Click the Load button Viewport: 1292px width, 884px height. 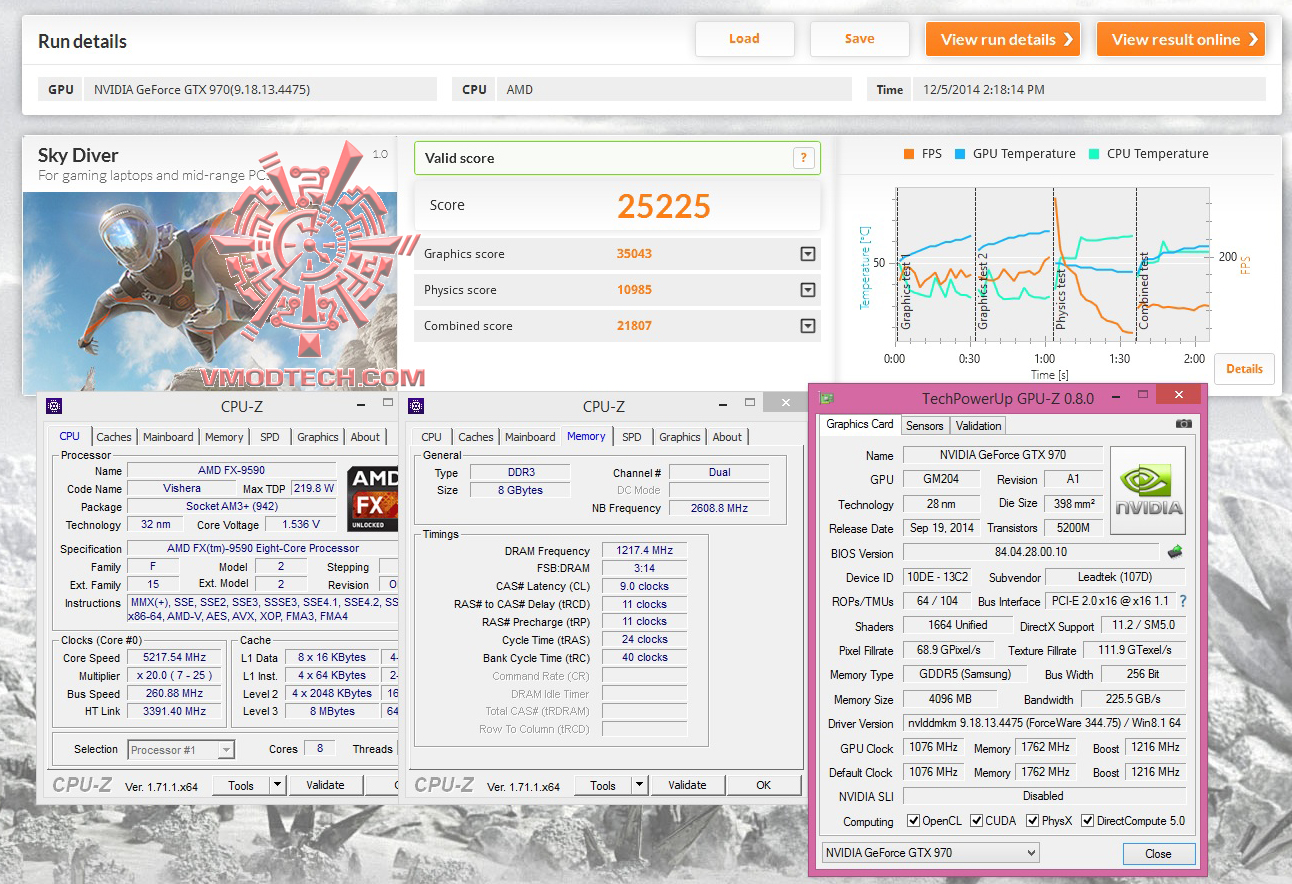point(744,39)
